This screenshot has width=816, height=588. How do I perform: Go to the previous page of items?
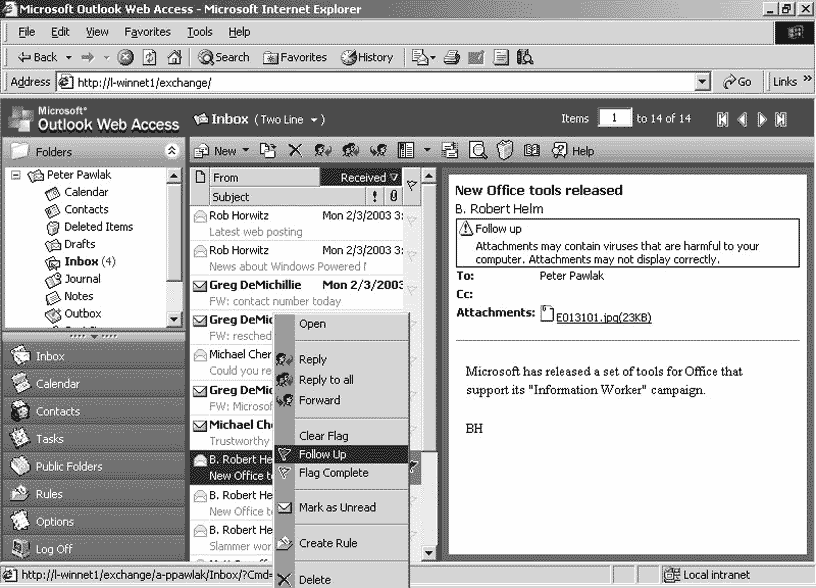(743, 120)
